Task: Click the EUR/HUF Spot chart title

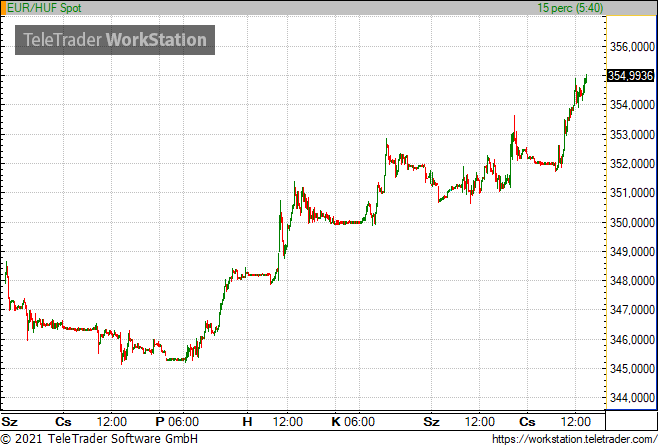Action: point(44,8)
